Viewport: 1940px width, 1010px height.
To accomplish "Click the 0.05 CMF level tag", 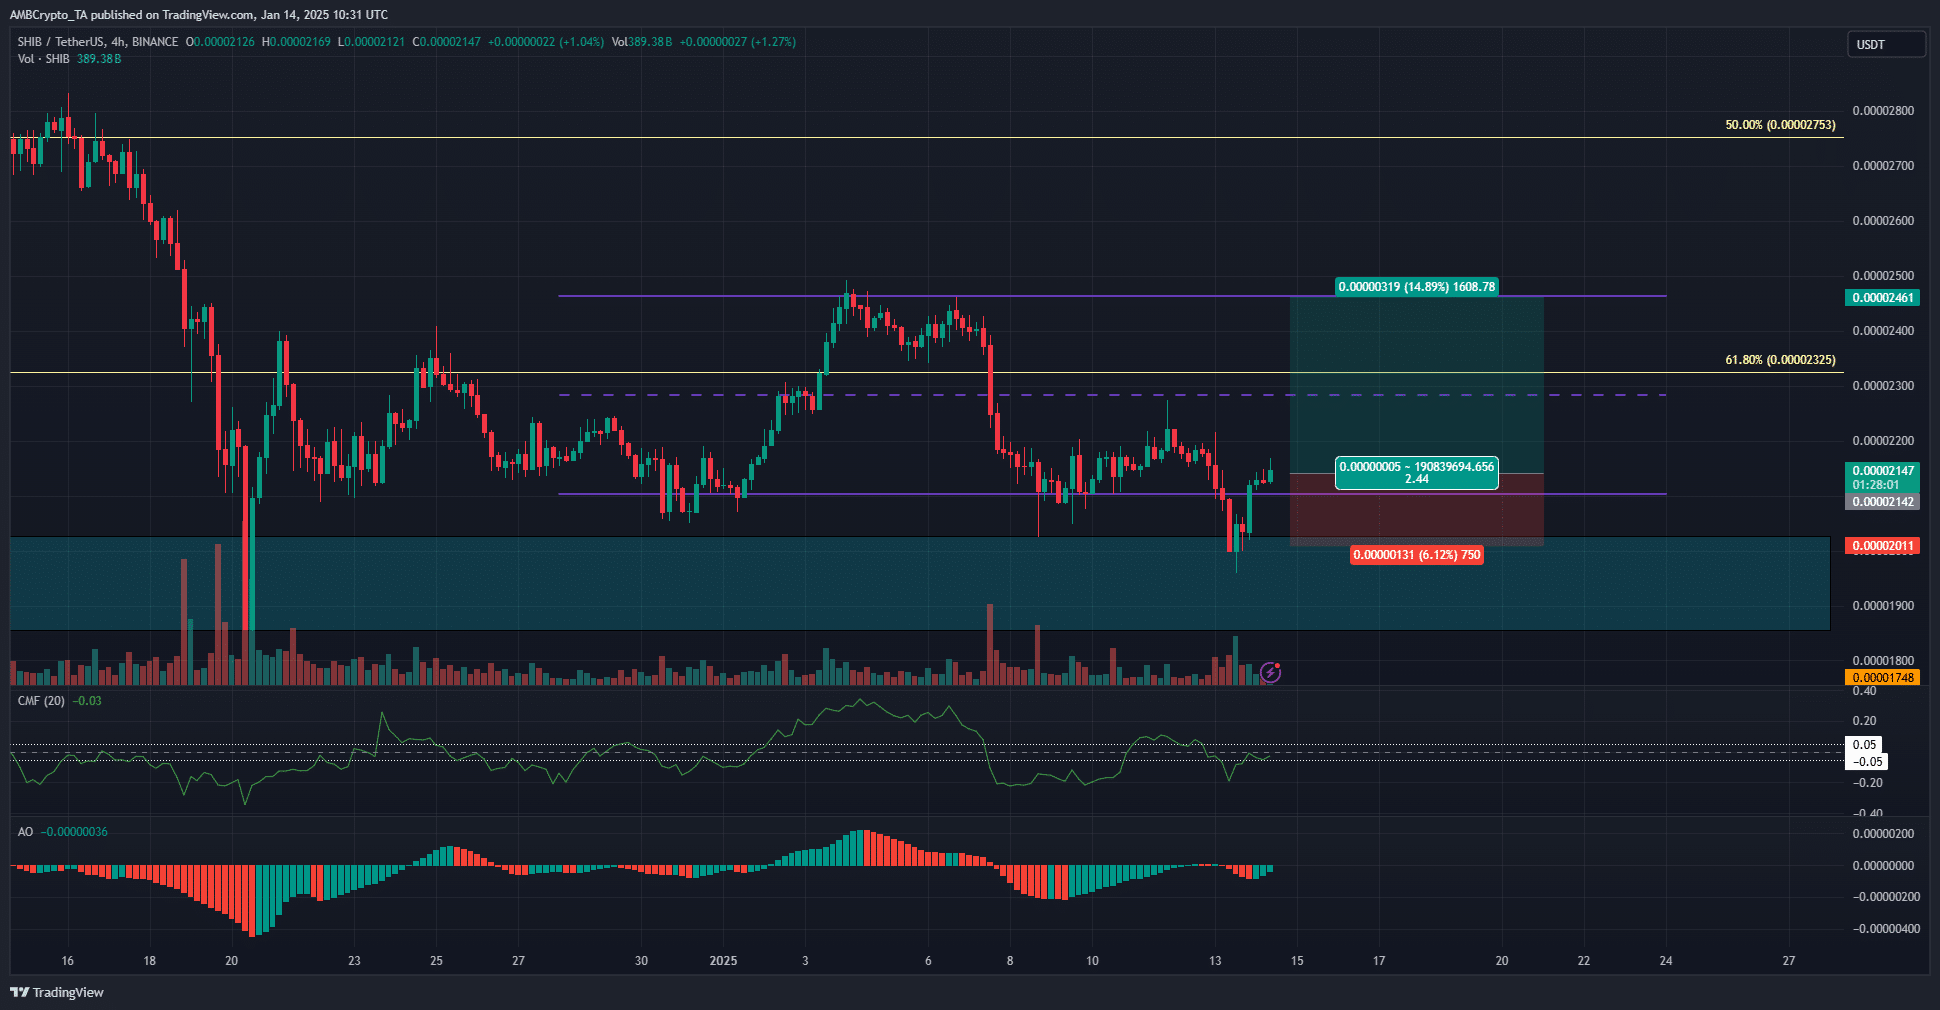I will 1864,745.
